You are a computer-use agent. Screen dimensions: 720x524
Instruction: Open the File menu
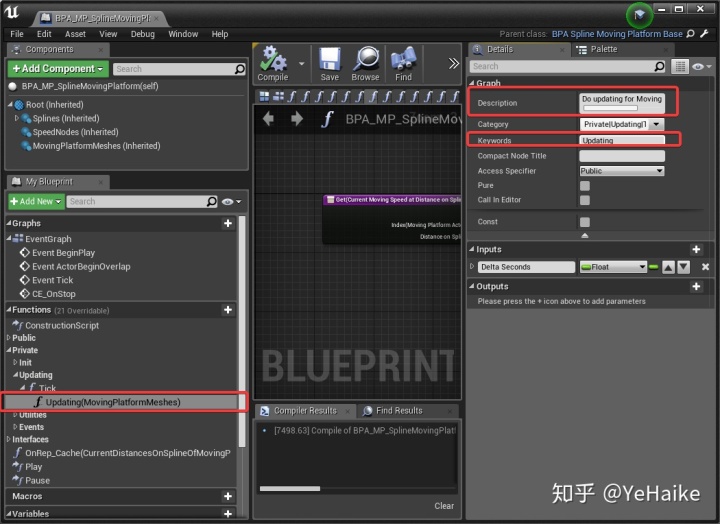(17, 34)
